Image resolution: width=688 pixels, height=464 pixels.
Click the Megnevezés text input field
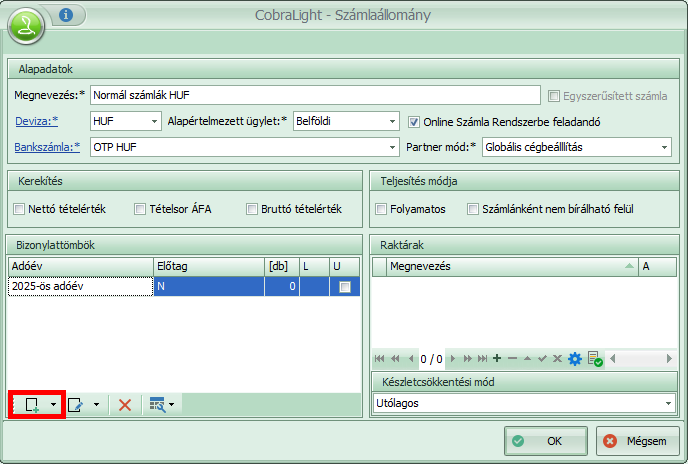point(315,96)
